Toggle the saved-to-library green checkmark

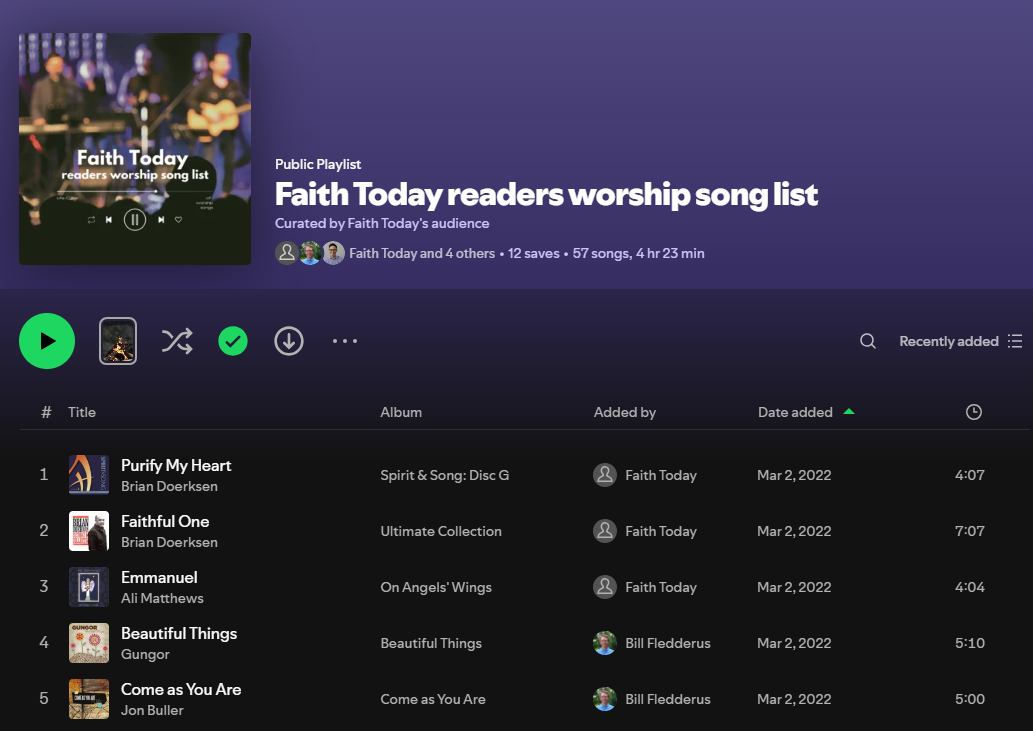pos(233,341)
